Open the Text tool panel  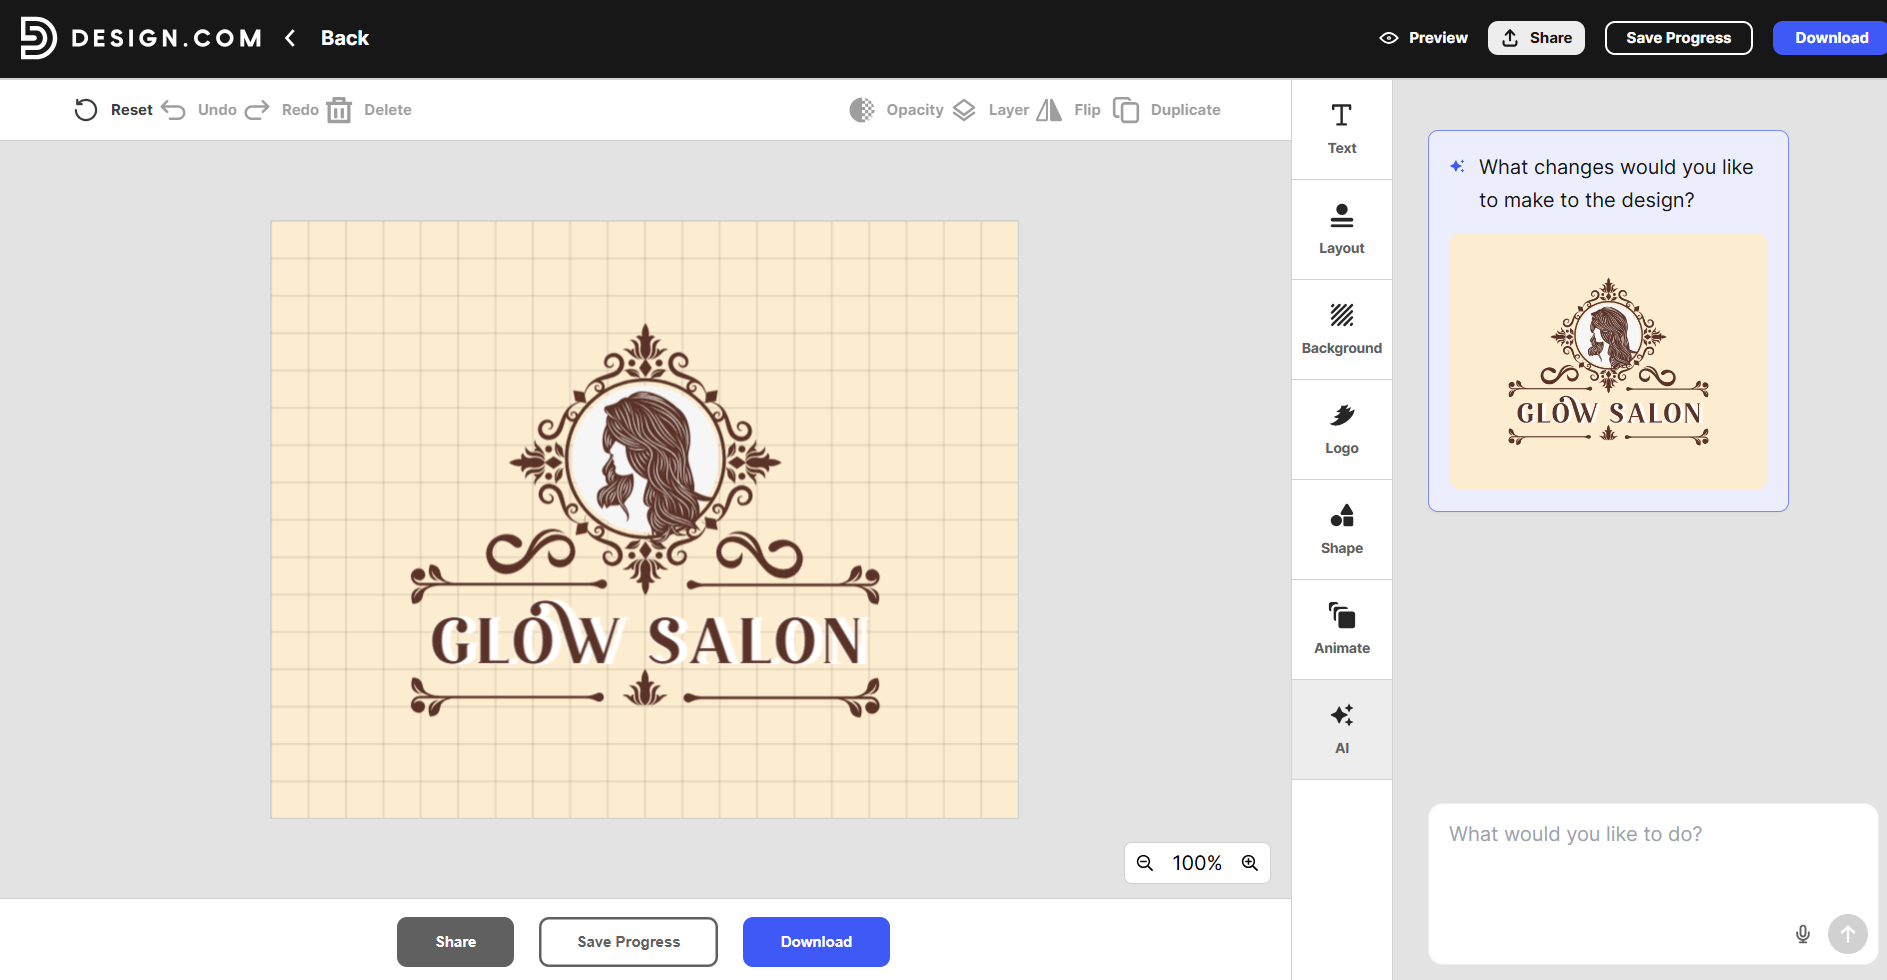[x=1342, y=130]
